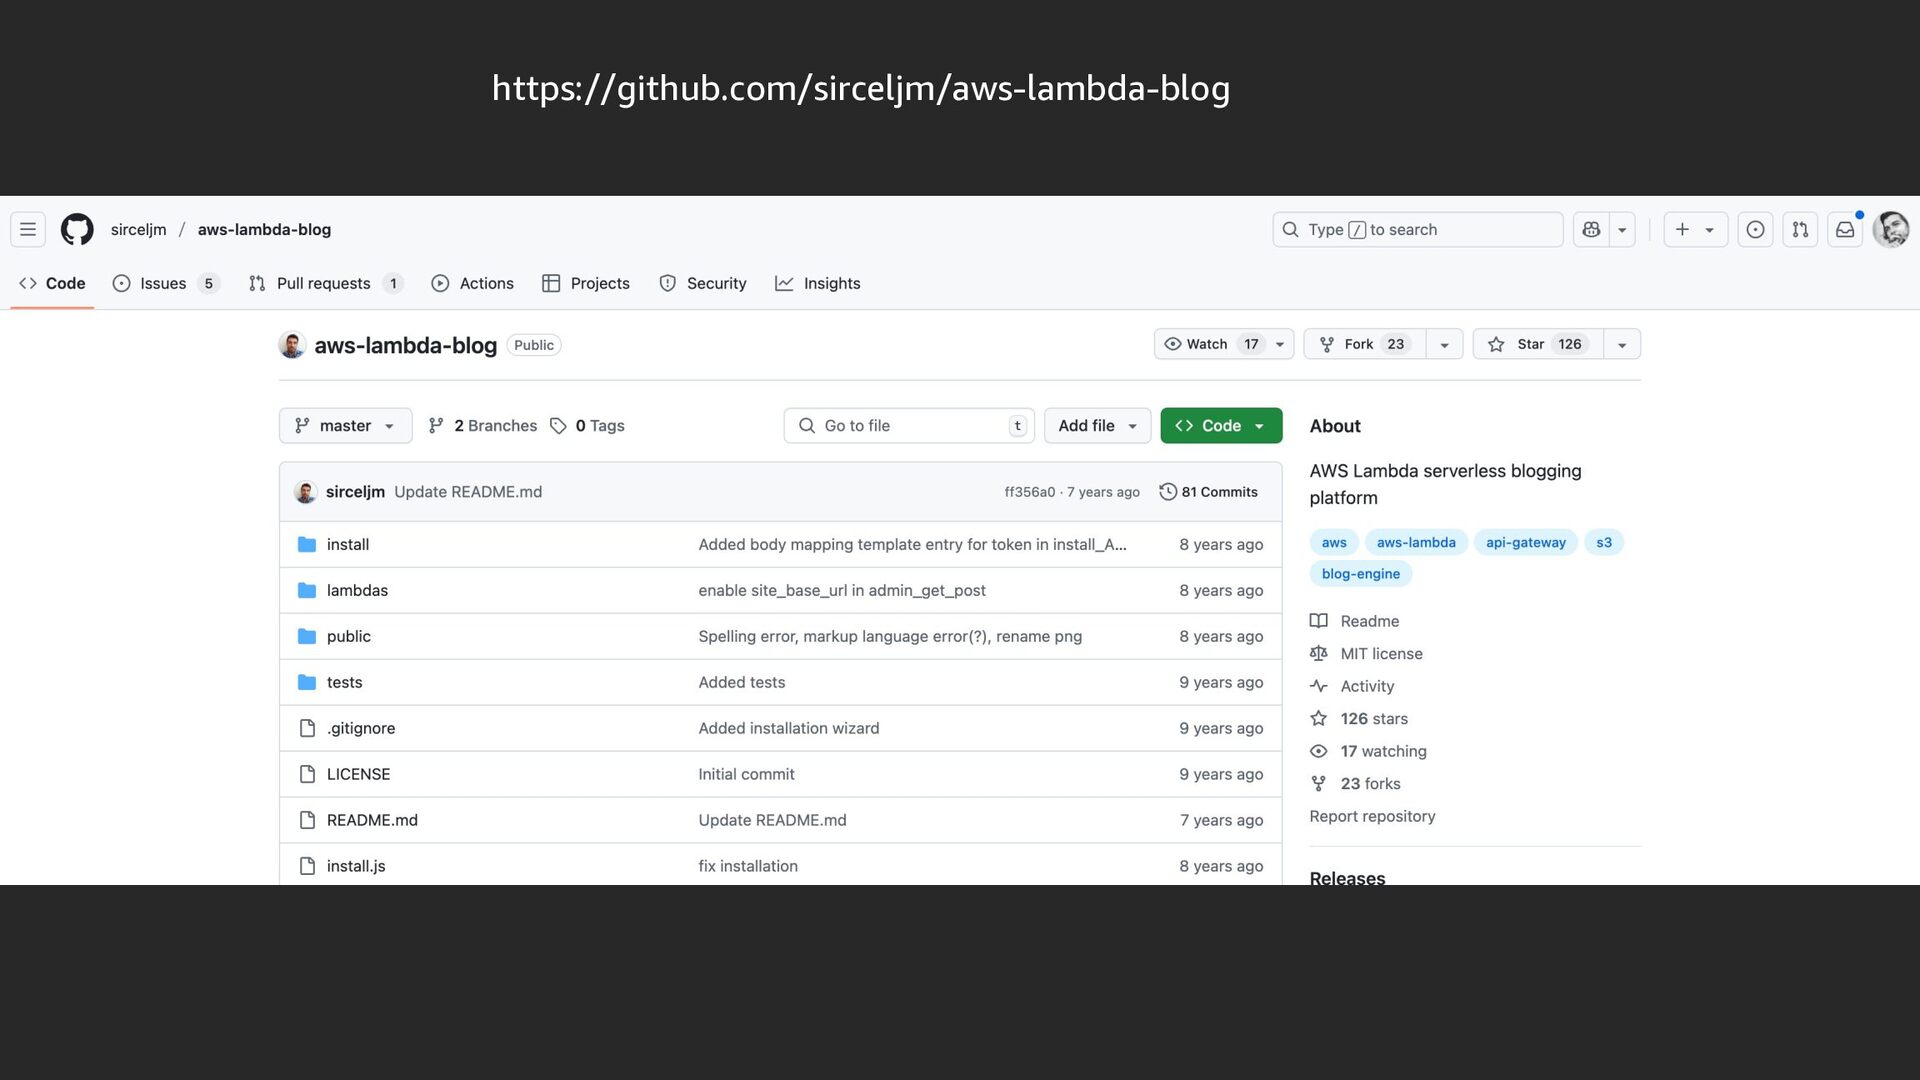Open the issues shortcut icon in header
1920x1080 pixels.
click(1755, 229)
